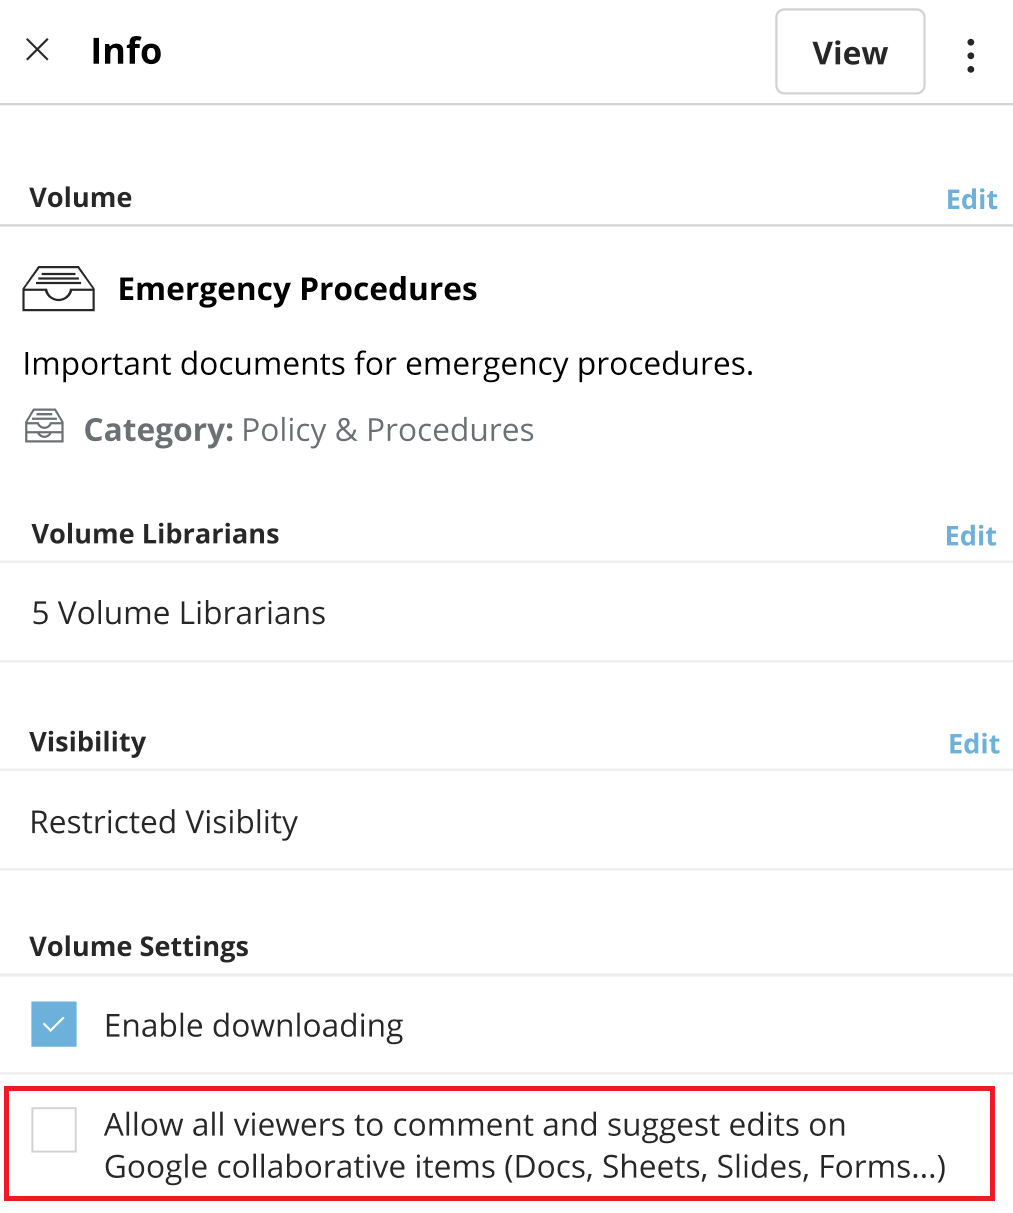Edit the Volume Librarians list
The image size is (1013, 1213).
tap(971, 535)
